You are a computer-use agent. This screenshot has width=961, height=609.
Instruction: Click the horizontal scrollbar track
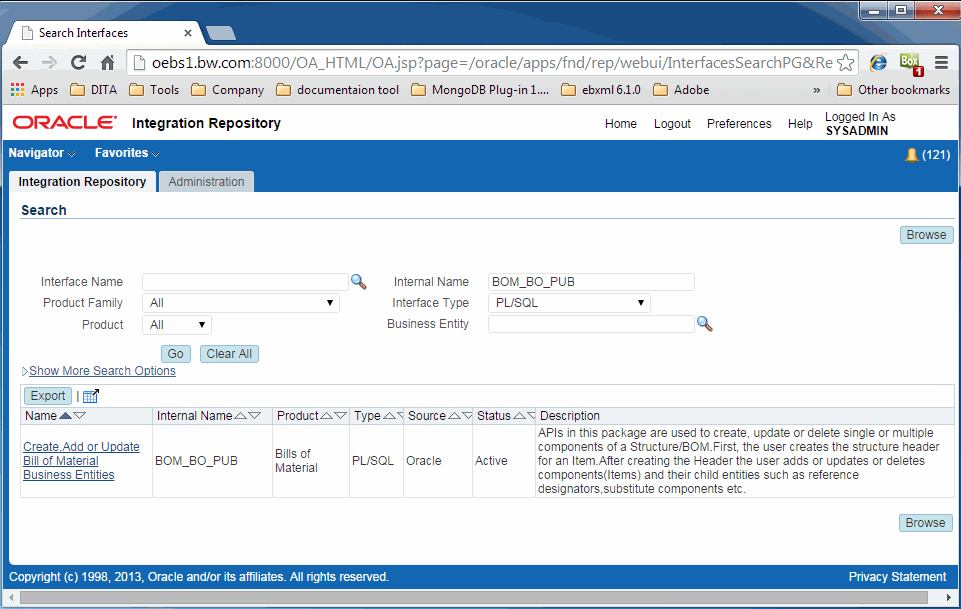point(474,597)
